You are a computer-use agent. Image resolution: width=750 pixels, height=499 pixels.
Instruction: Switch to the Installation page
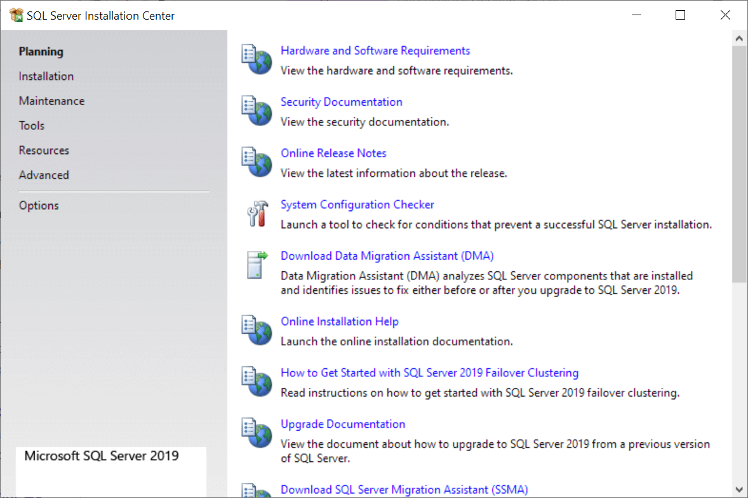[x=46, y=76]
